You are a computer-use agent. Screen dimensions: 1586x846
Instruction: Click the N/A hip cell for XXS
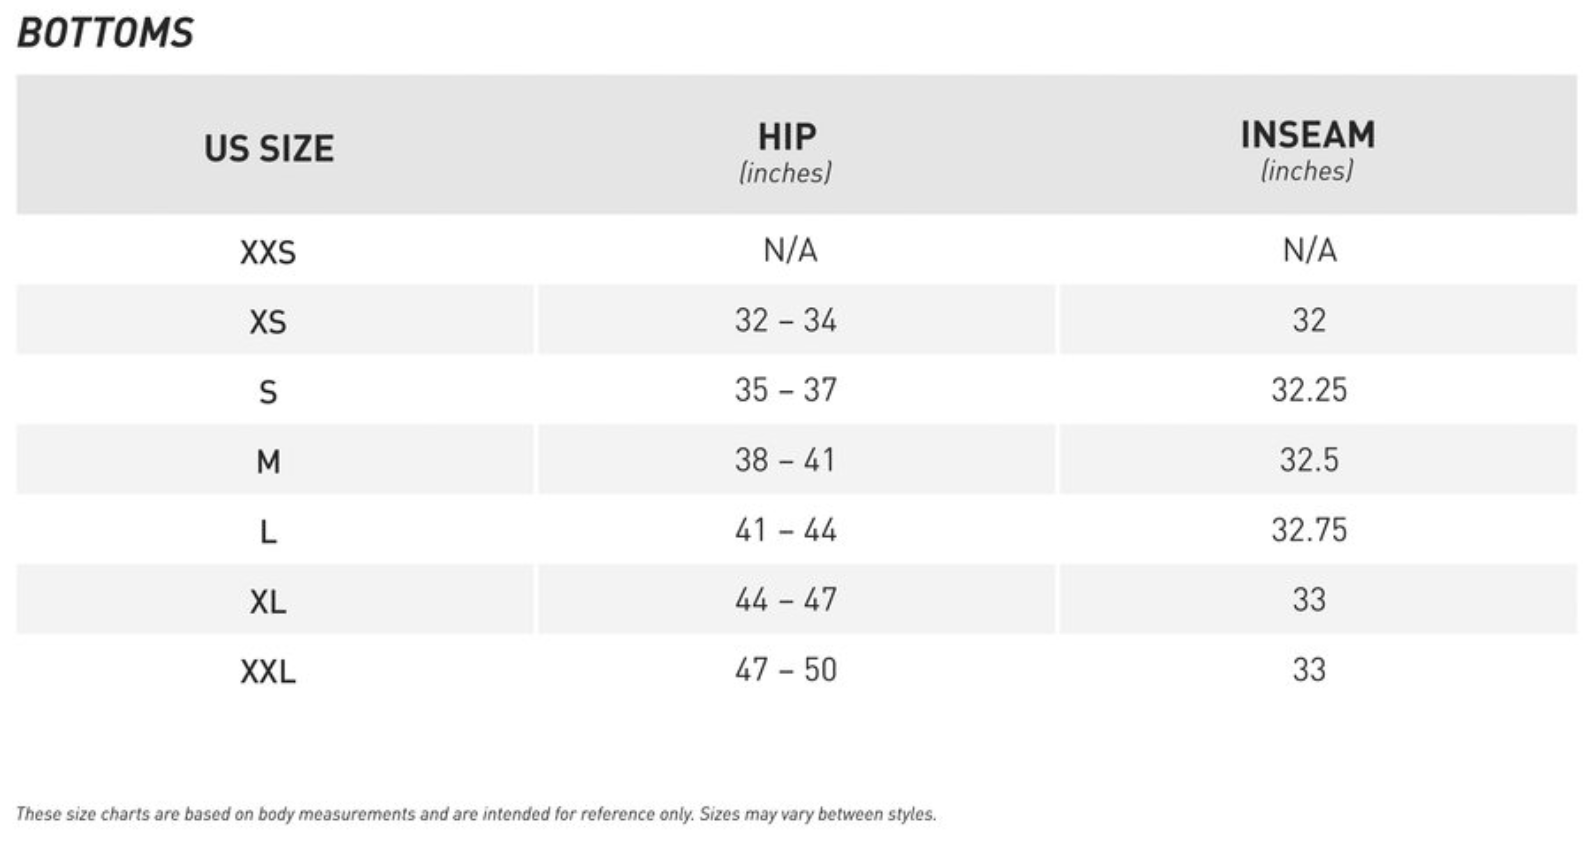pyautogui.click(x=790, y=250)
